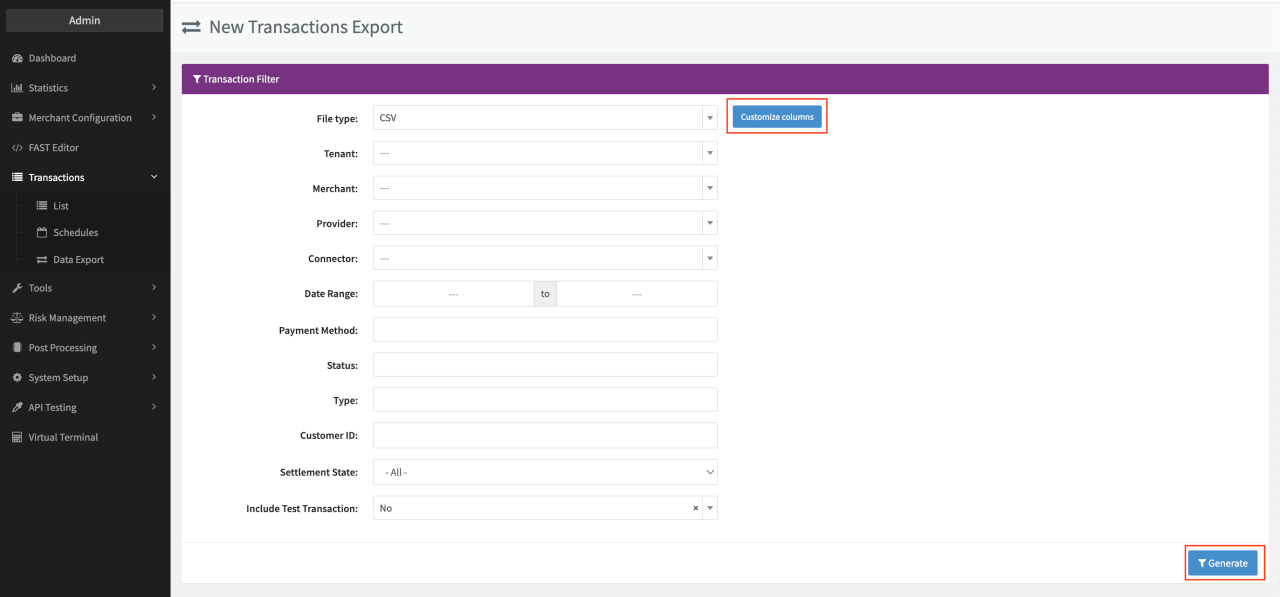Viewport: 1280px width, 597px height.
Task: Go to Transactions List page
Action: pos(60,206)
